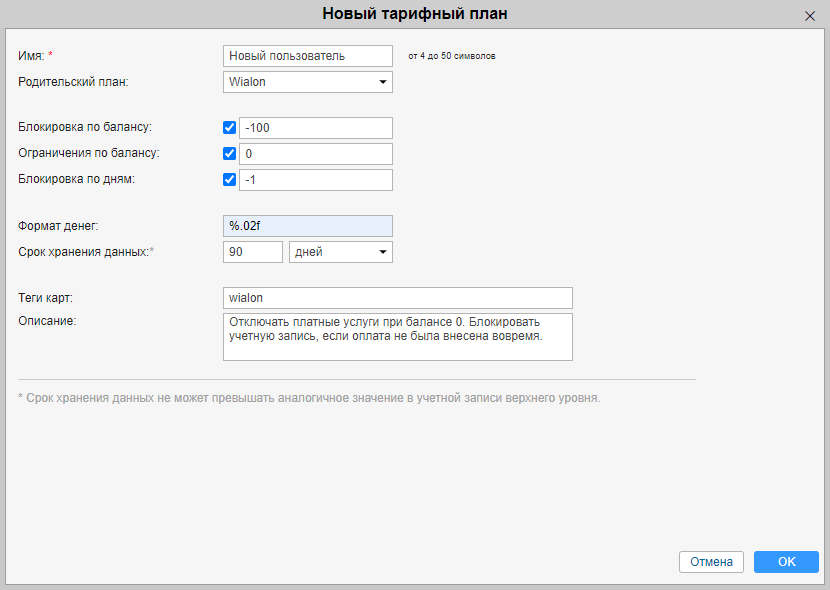Click inside the 'Описание' text area

(x=398, y=337)
